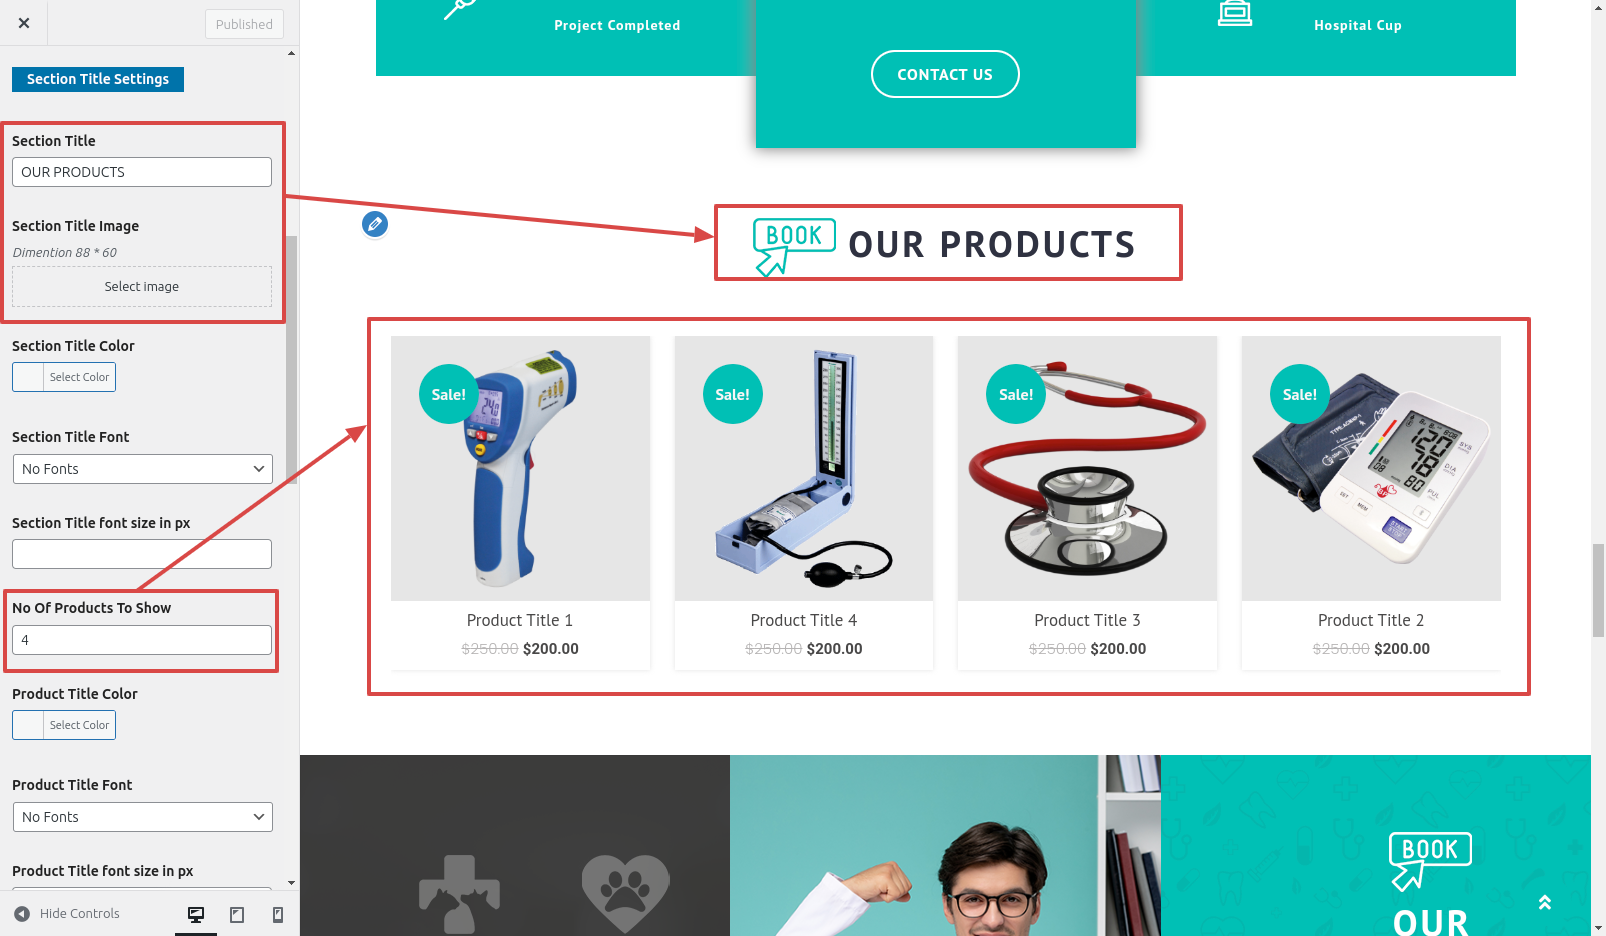Image resolution: width=1606 pixels, height=936 pixels.
Task: Click the BOOK logo beside OUR PRODUCTS
Action: (794, 247)
